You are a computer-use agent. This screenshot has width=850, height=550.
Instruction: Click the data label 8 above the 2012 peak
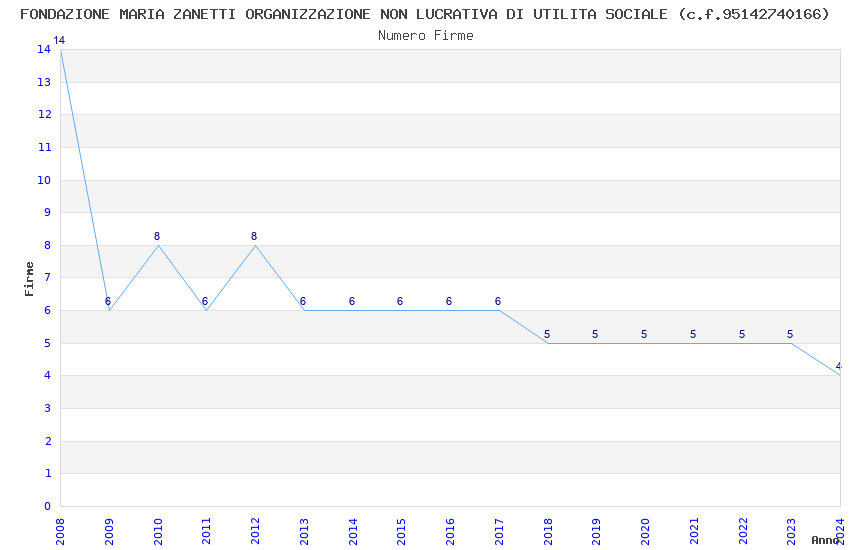point(254,236)
